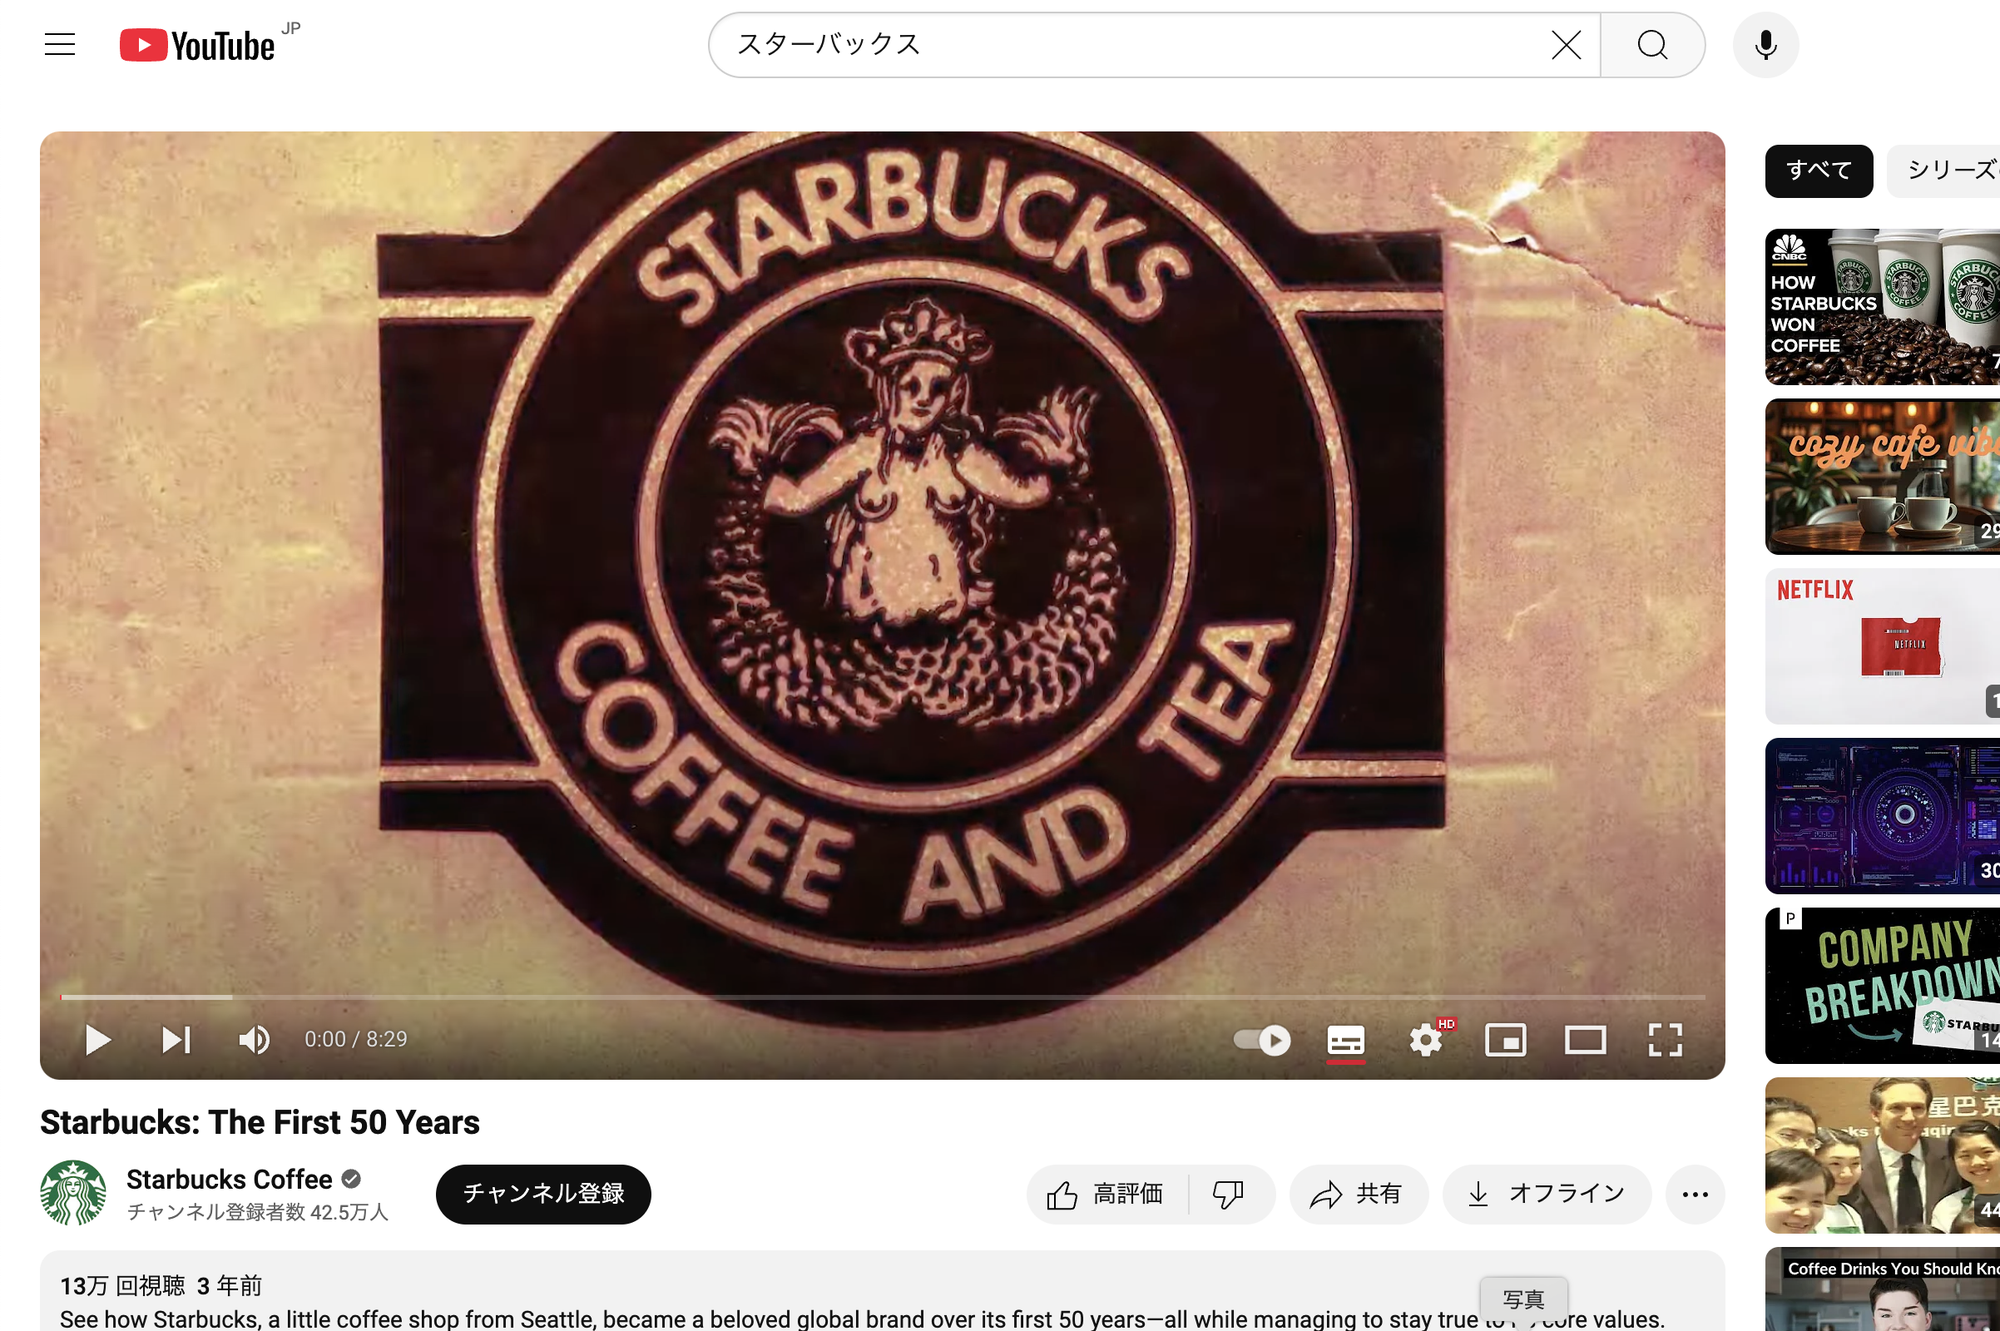Open the Netflix video thumbnail

[x=1882, y=646]
